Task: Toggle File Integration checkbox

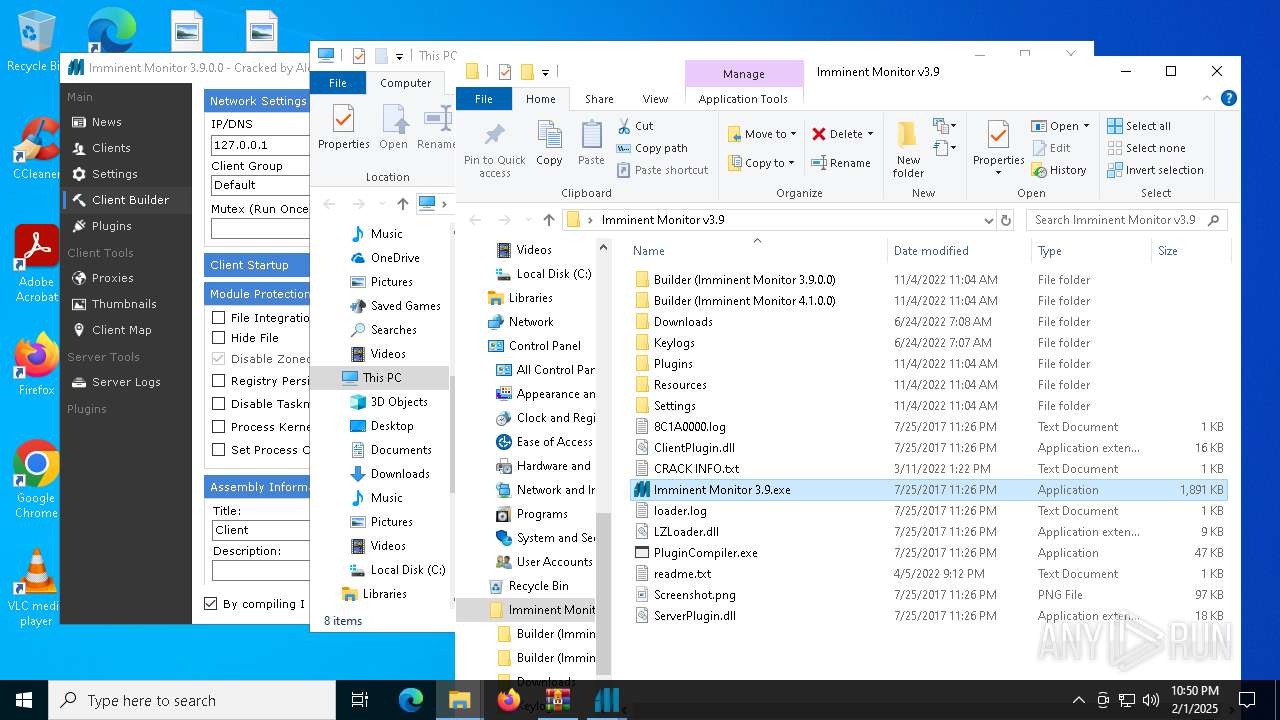Action: tap(218, 317)
